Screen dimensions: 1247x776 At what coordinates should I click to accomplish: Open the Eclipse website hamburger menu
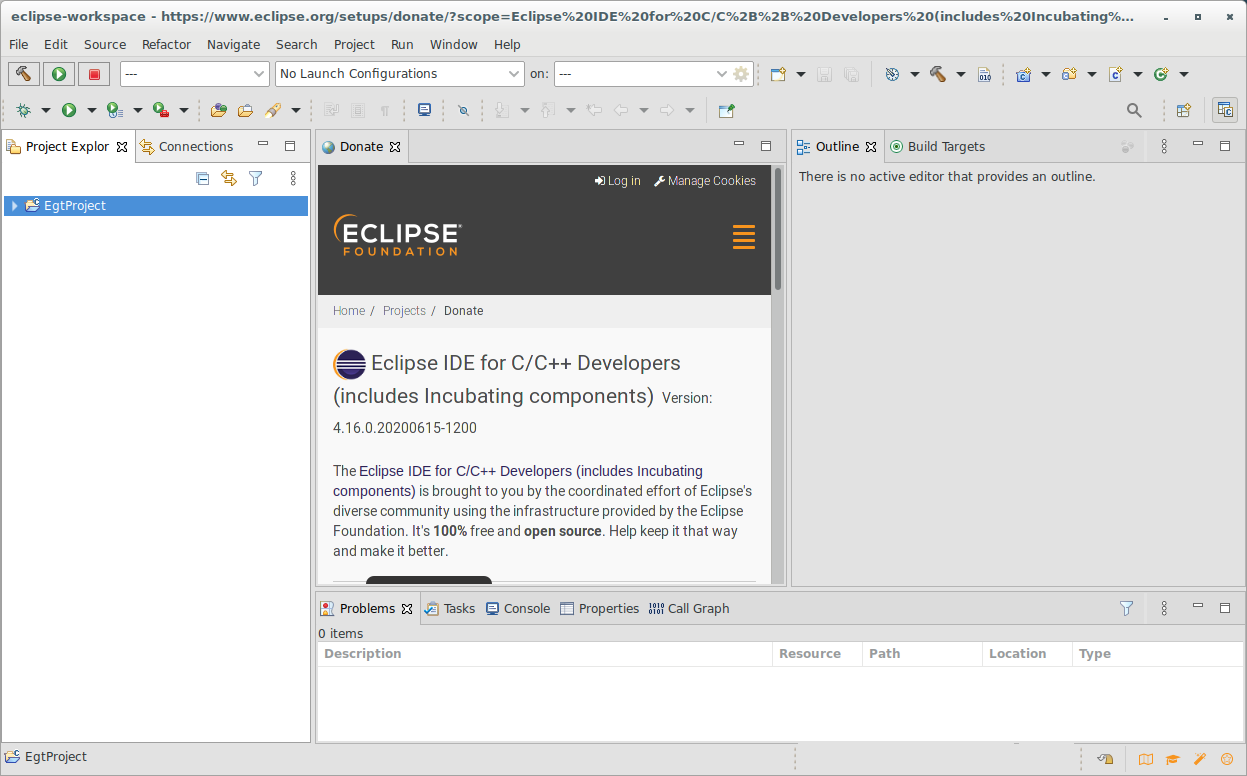[x=743, y=237]
